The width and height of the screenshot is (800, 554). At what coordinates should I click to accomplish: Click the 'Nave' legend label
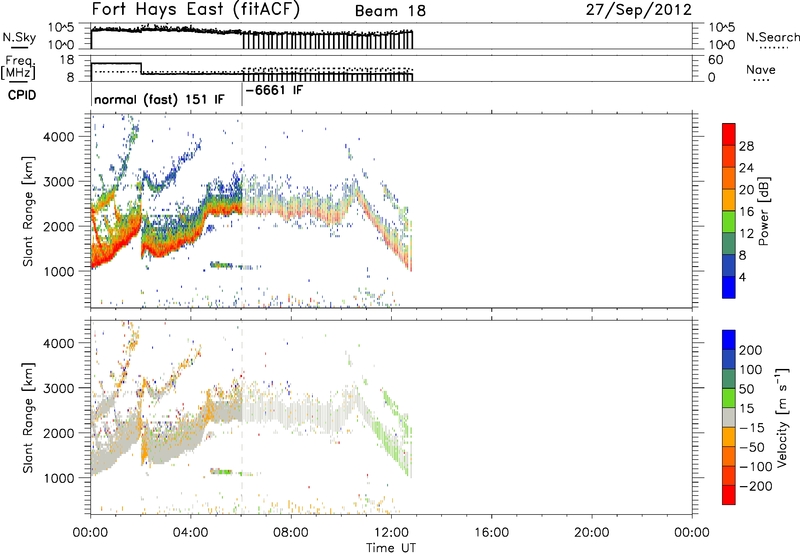pos(760,70)
